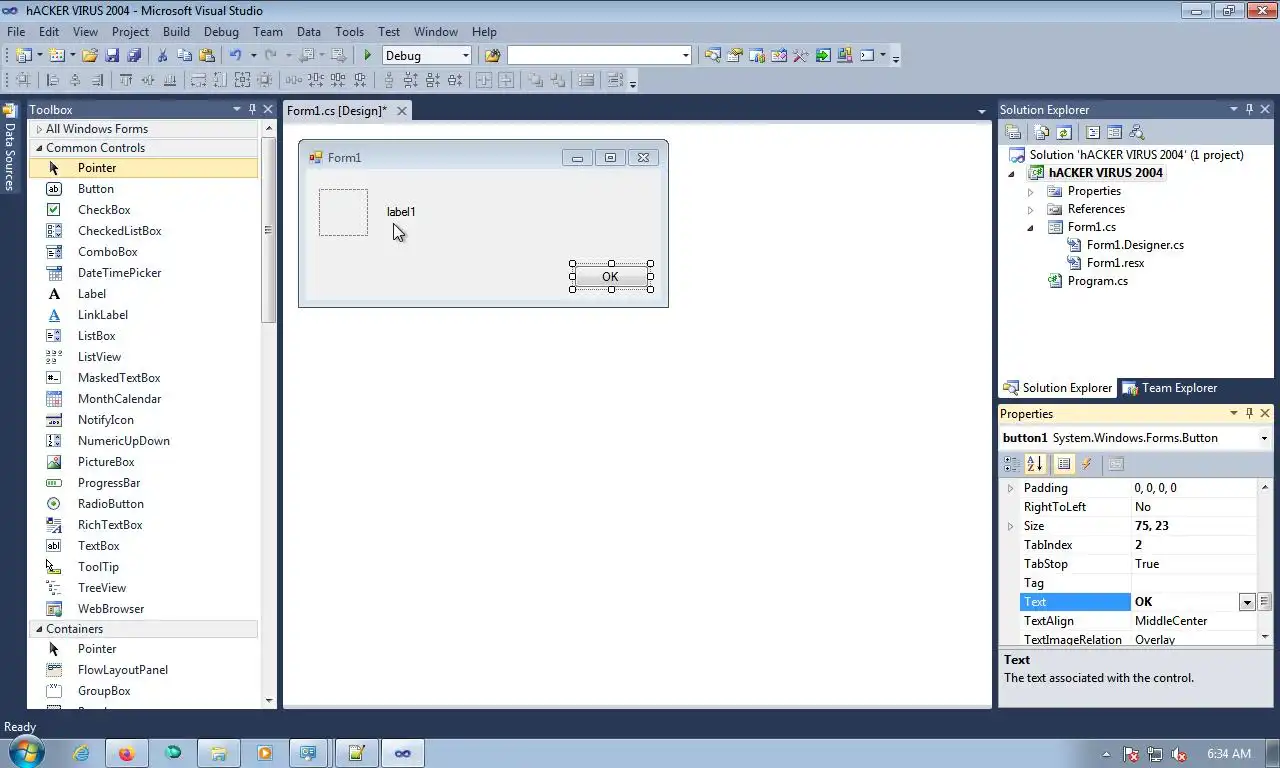
Task: Click the Center Horizontally layout icon
Action: click(483, 80)
